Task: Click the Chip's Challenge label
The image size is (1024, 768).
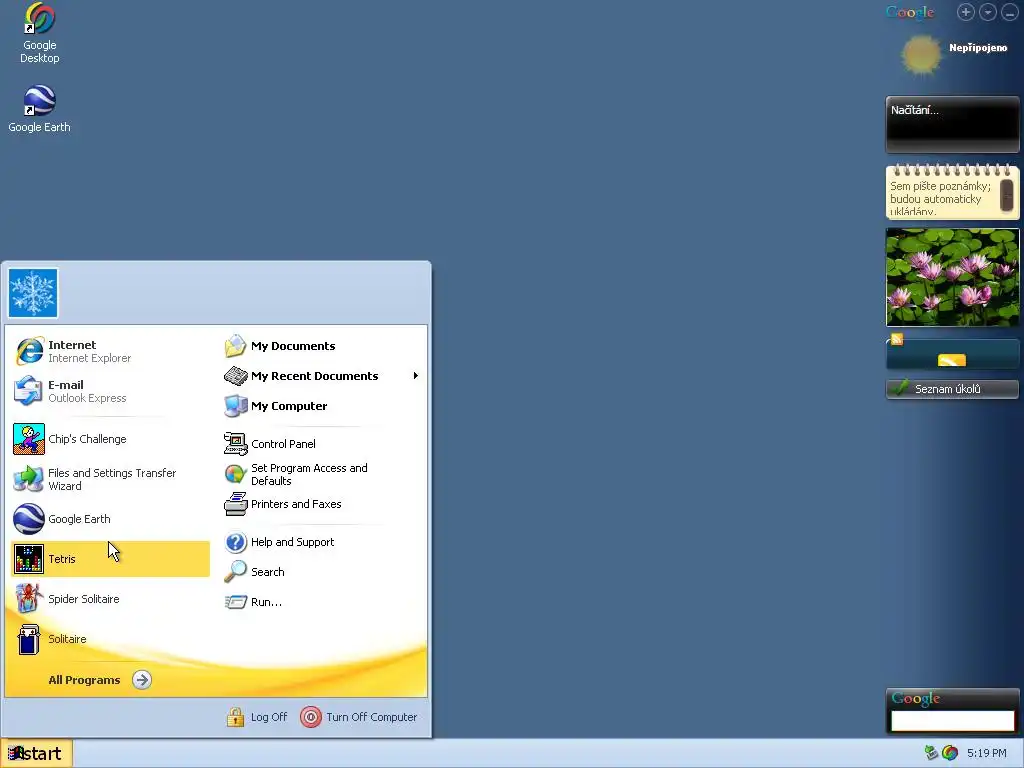Action: click(88, 439)
